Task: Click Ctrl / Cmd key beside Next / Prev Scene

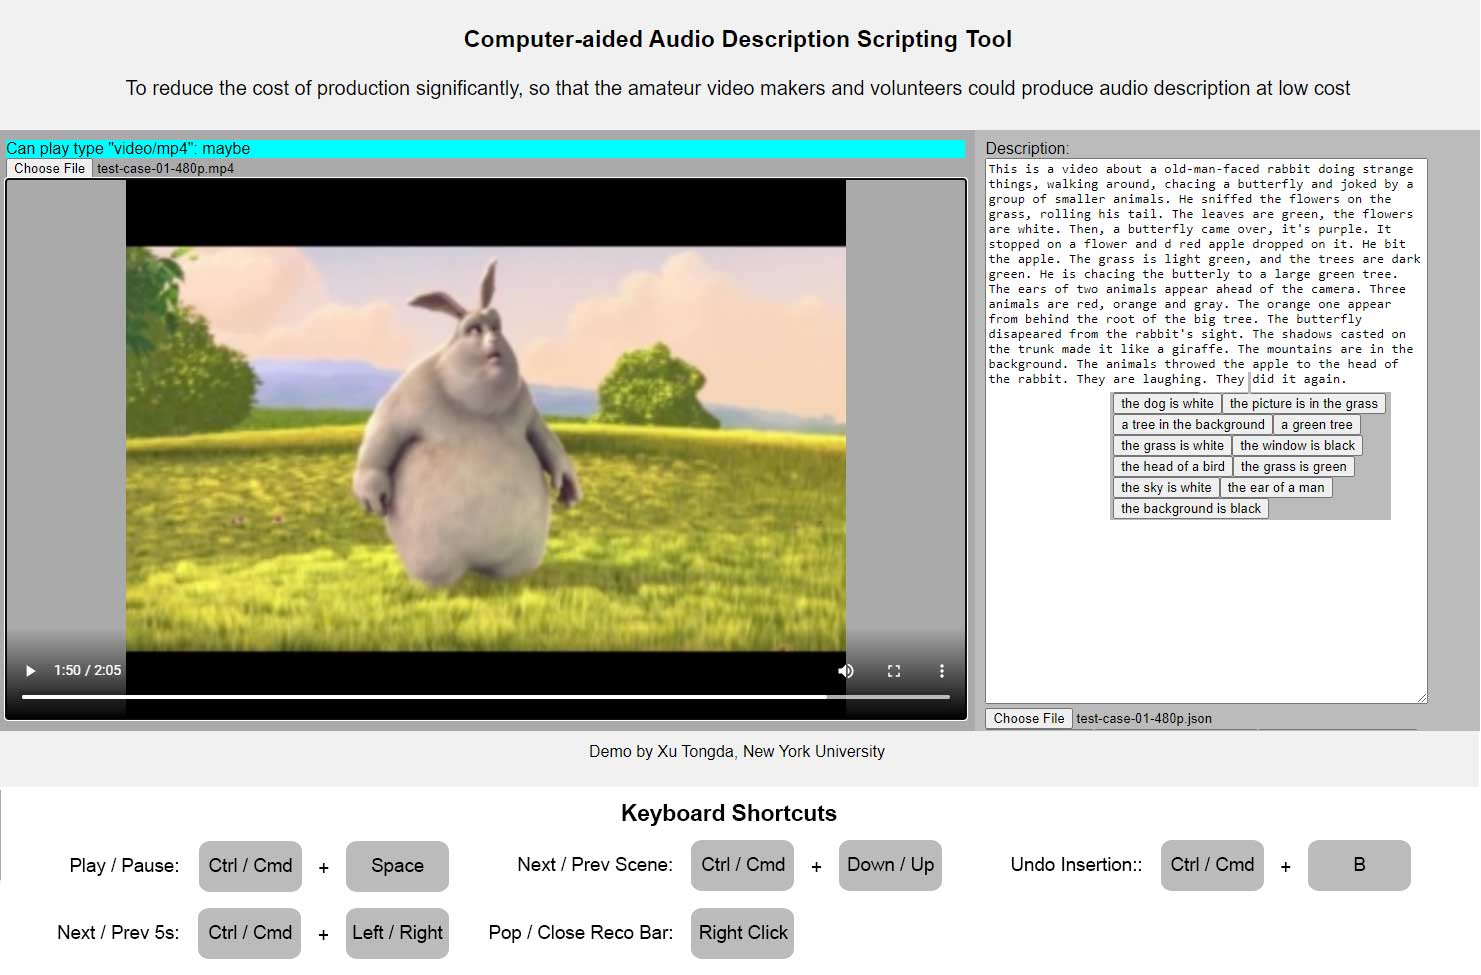Action: pyautogui.click(x=742, y=865)
